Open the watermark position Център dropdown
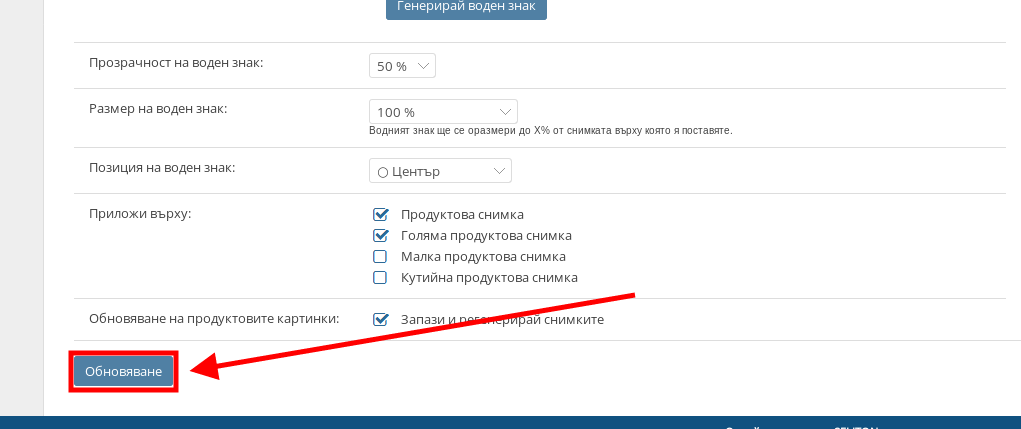Viewport: 1021px width, 429px height. (440, 171)
